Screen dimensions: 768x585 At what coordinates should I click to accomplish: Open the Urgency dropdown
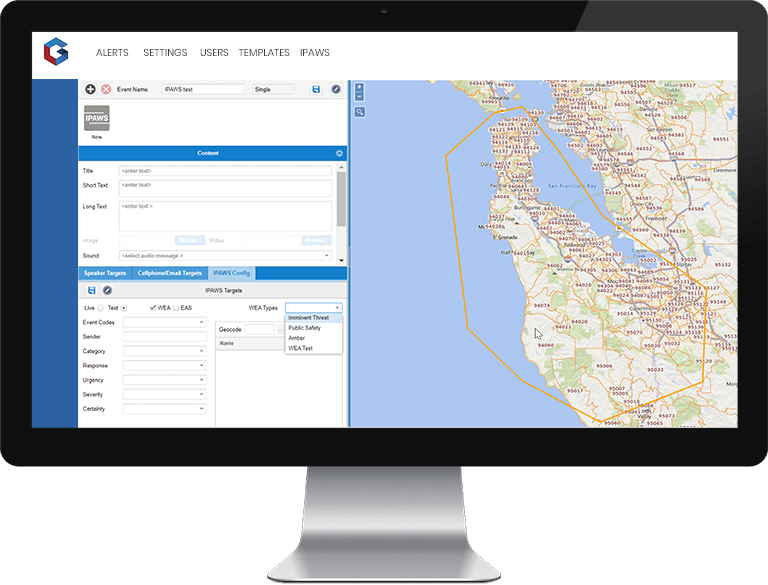(x=165, y=380)
